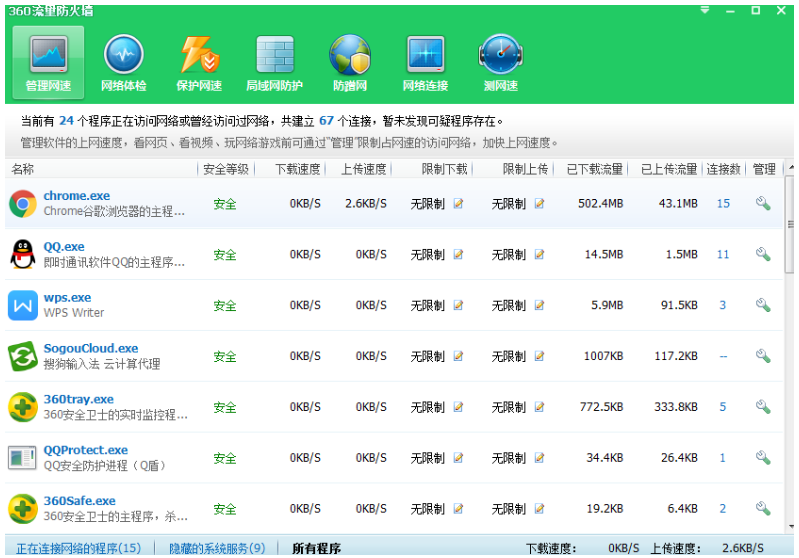
Task: Open wps.exe program name link
Action: pos(67,297)
